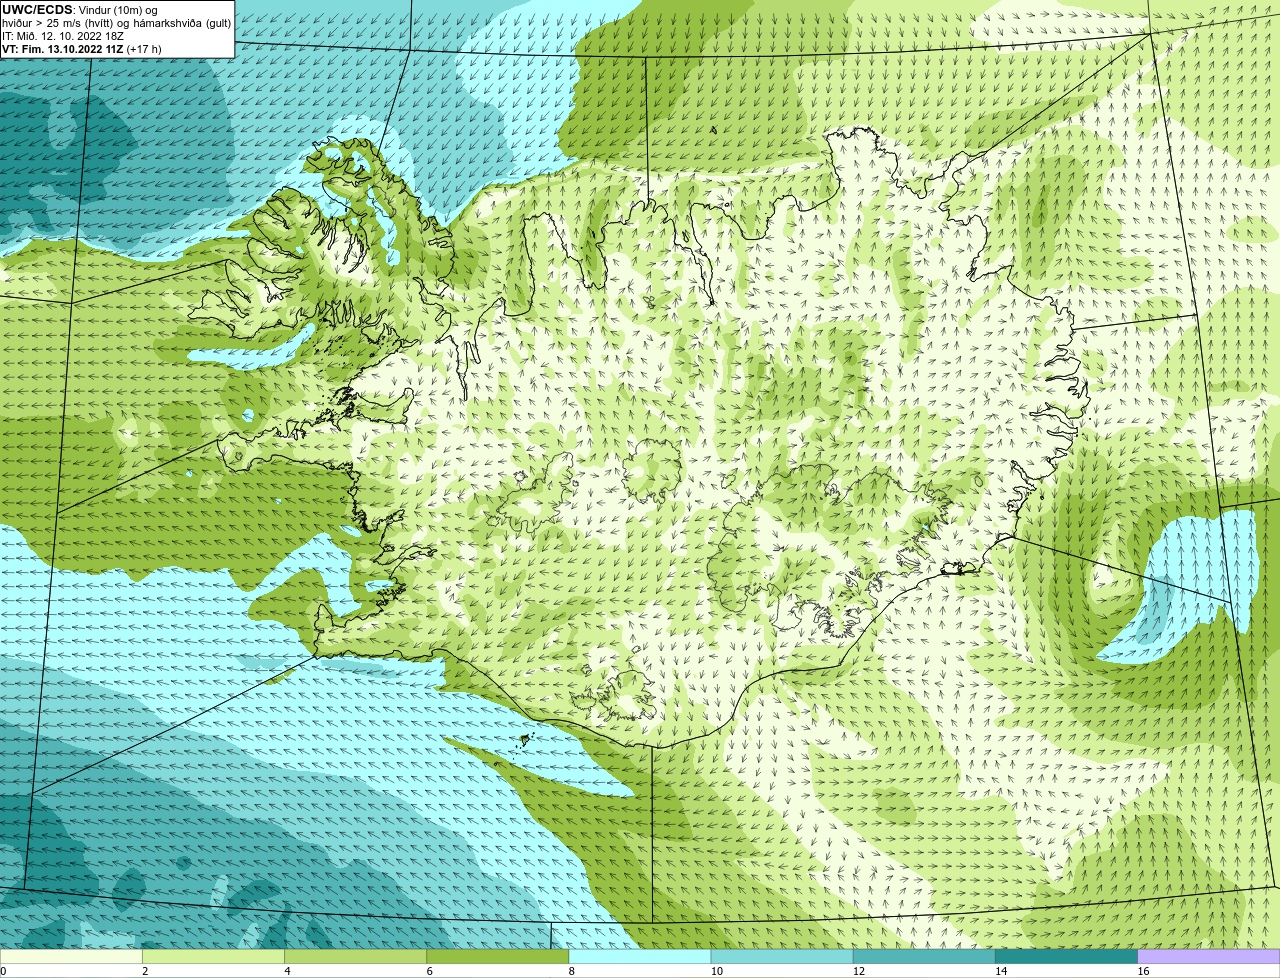Click the "UWC/ECDS: Vindur (10m) og" title line
1280x978 pixels.
coord(80,10)
